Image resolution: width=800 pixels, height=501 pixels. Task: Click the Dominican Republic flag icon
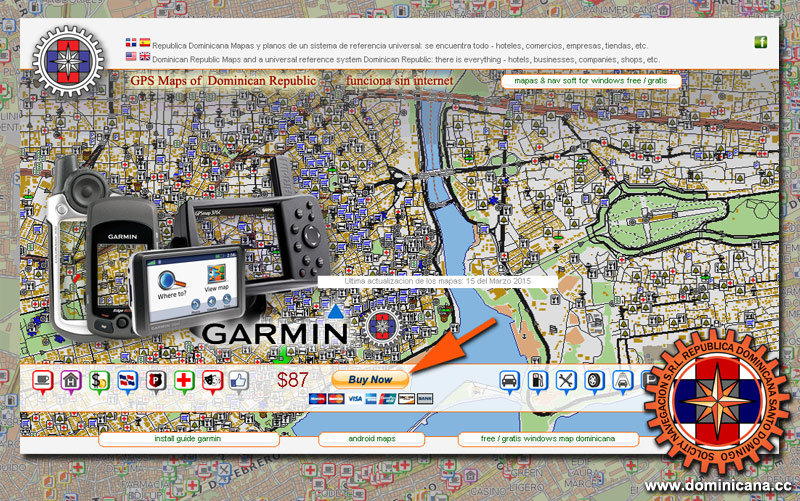[x=131, y=42]
